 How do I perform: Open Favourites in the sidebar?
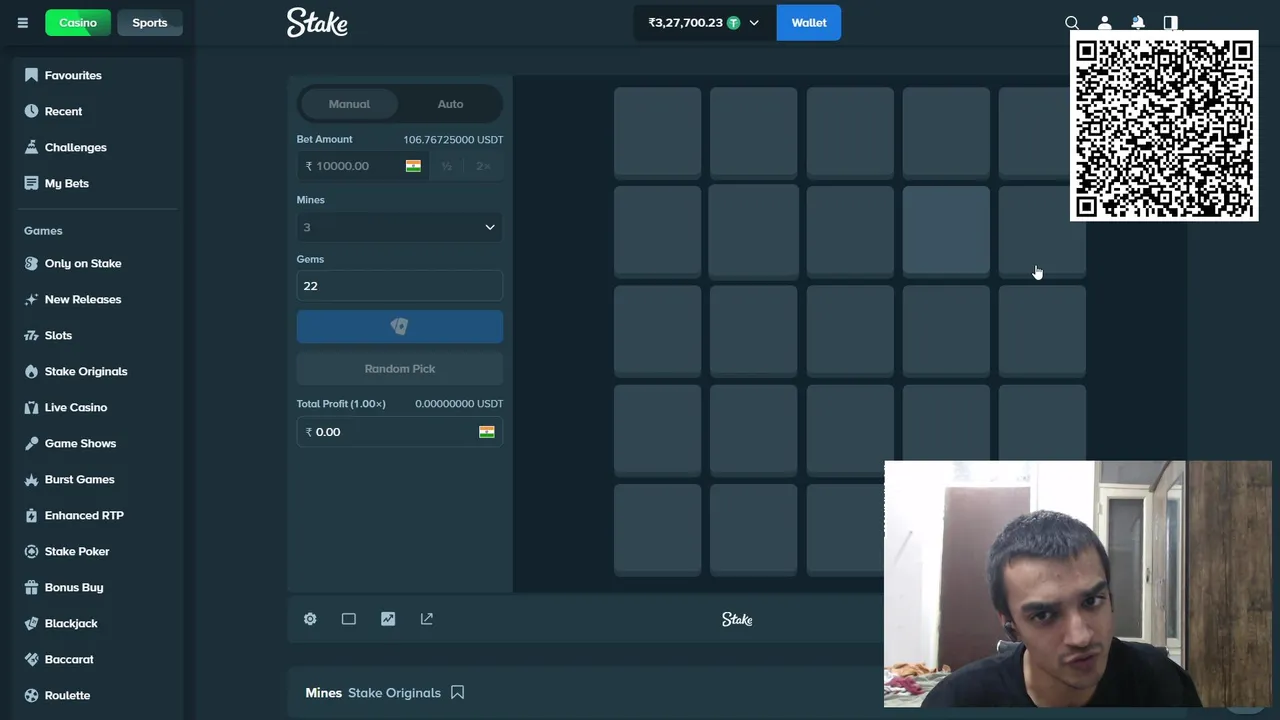73,75
